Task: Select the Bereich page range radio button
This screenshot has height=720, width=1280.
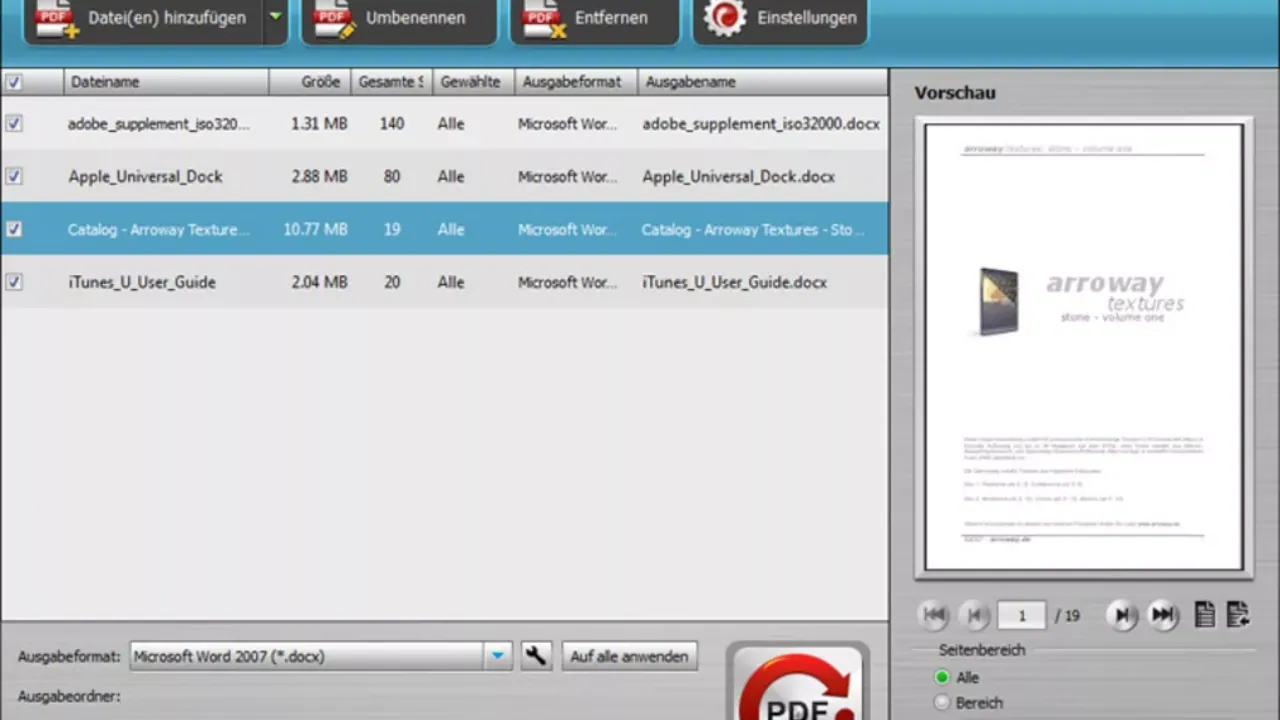Action: [941, 703]
